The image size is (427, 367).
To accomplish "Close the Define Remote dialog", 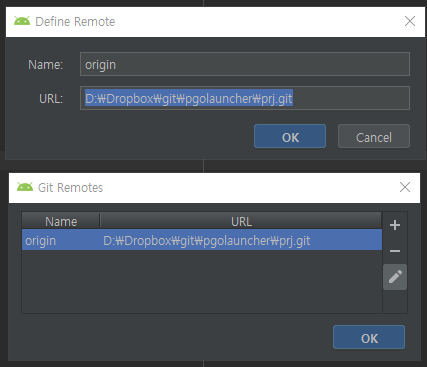I will click(410, 21).
